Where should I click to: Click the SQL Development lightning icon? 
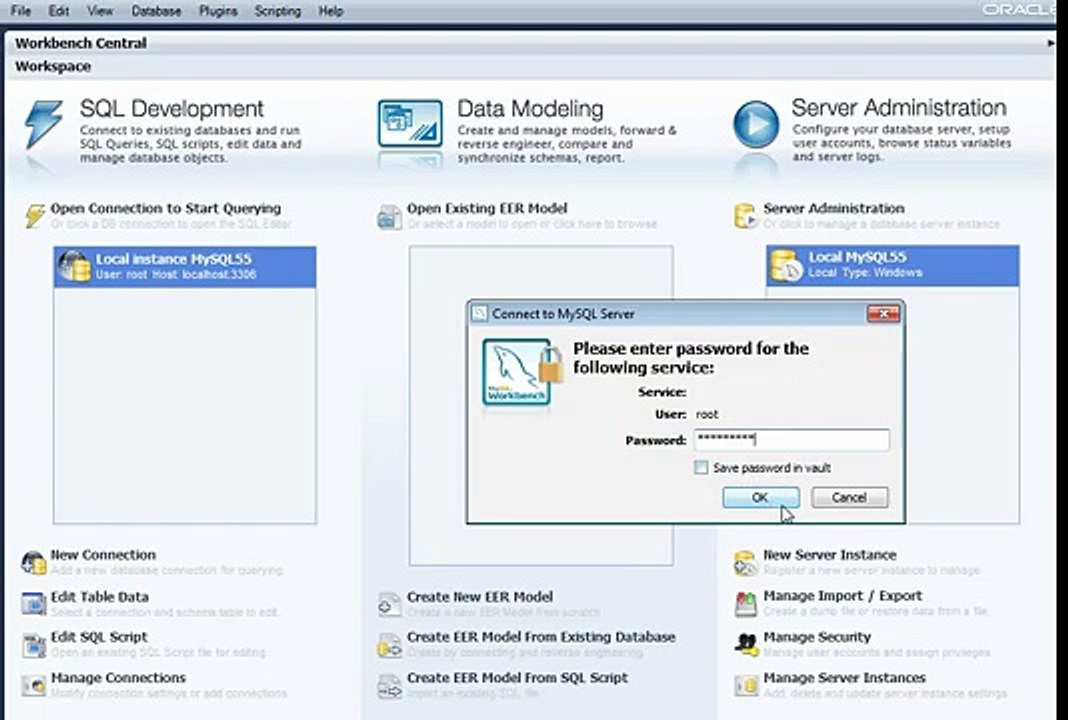click(44, 125)
